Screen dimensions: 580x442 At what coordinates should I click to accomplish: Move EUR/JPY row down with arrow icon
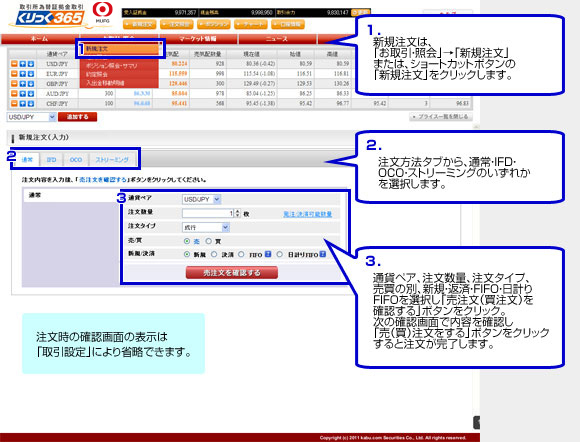tap(31, 74)
